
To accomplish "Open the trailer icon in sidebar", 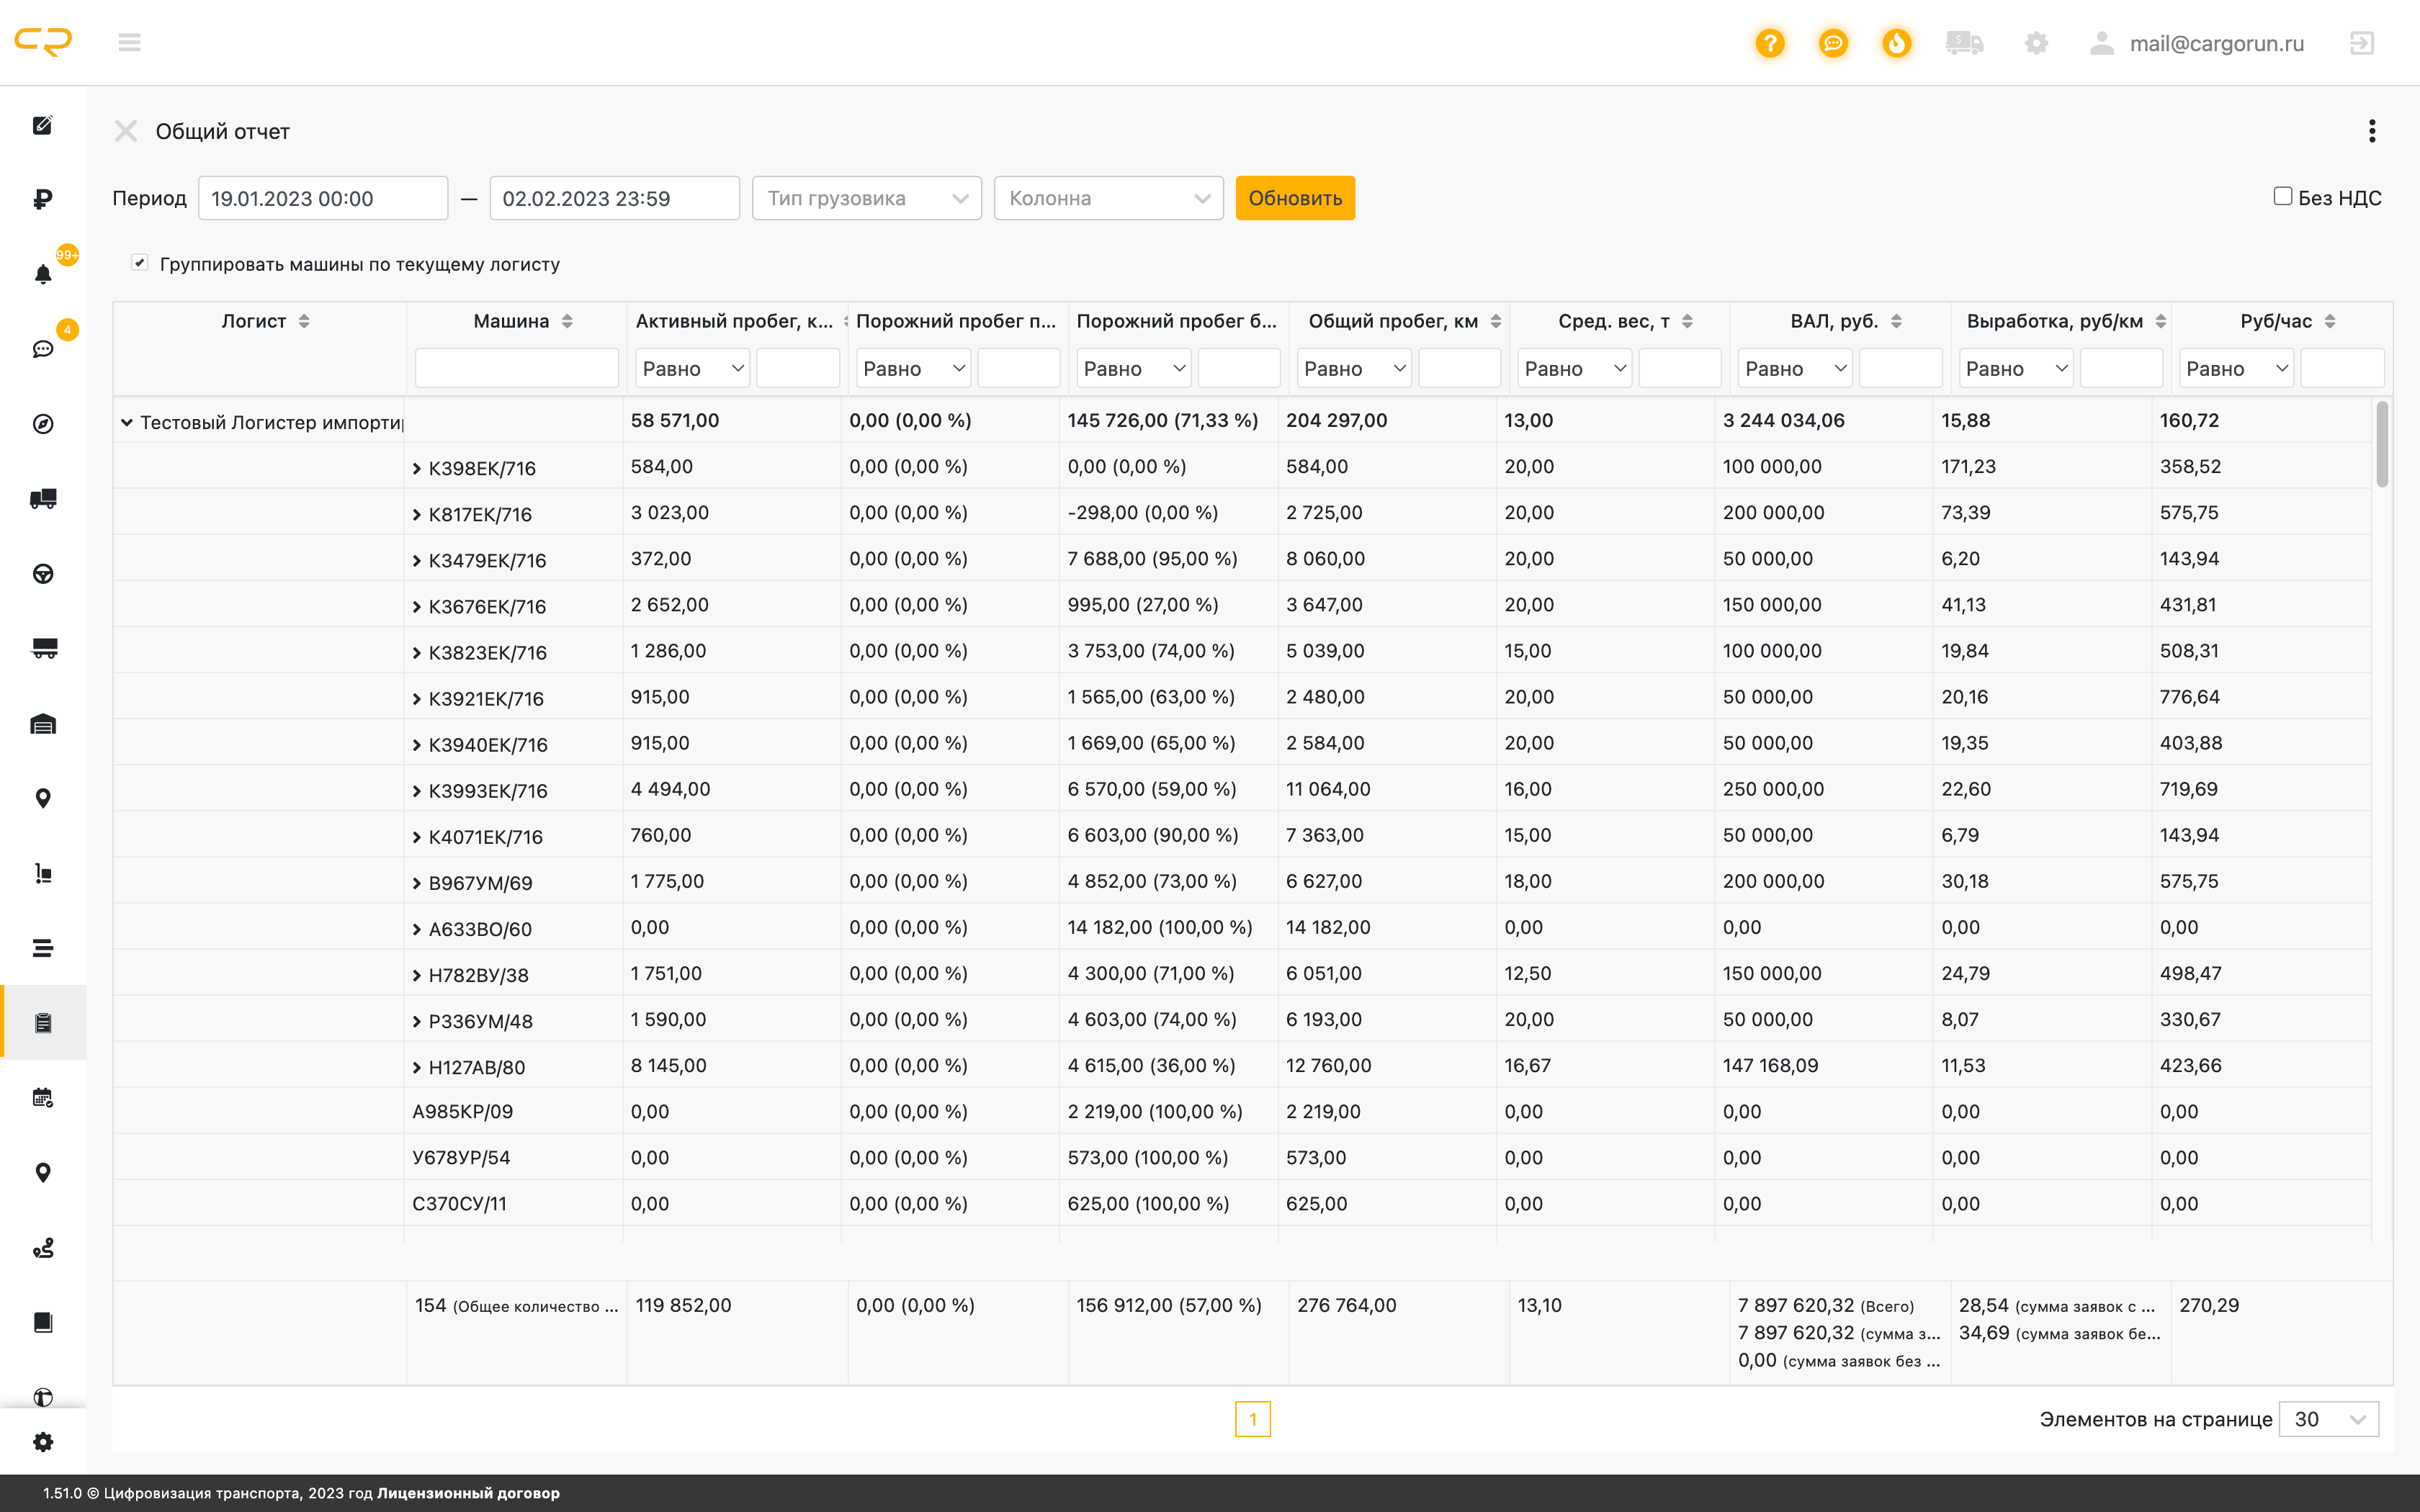I will [43, 648].
